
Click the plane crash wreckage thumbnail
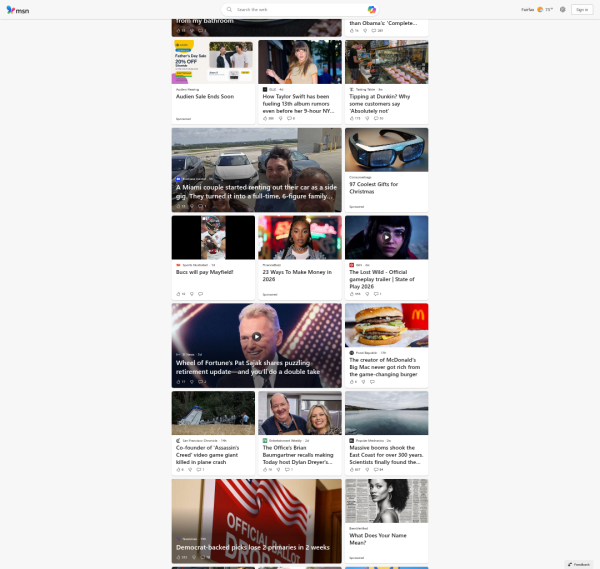(213, 413)
